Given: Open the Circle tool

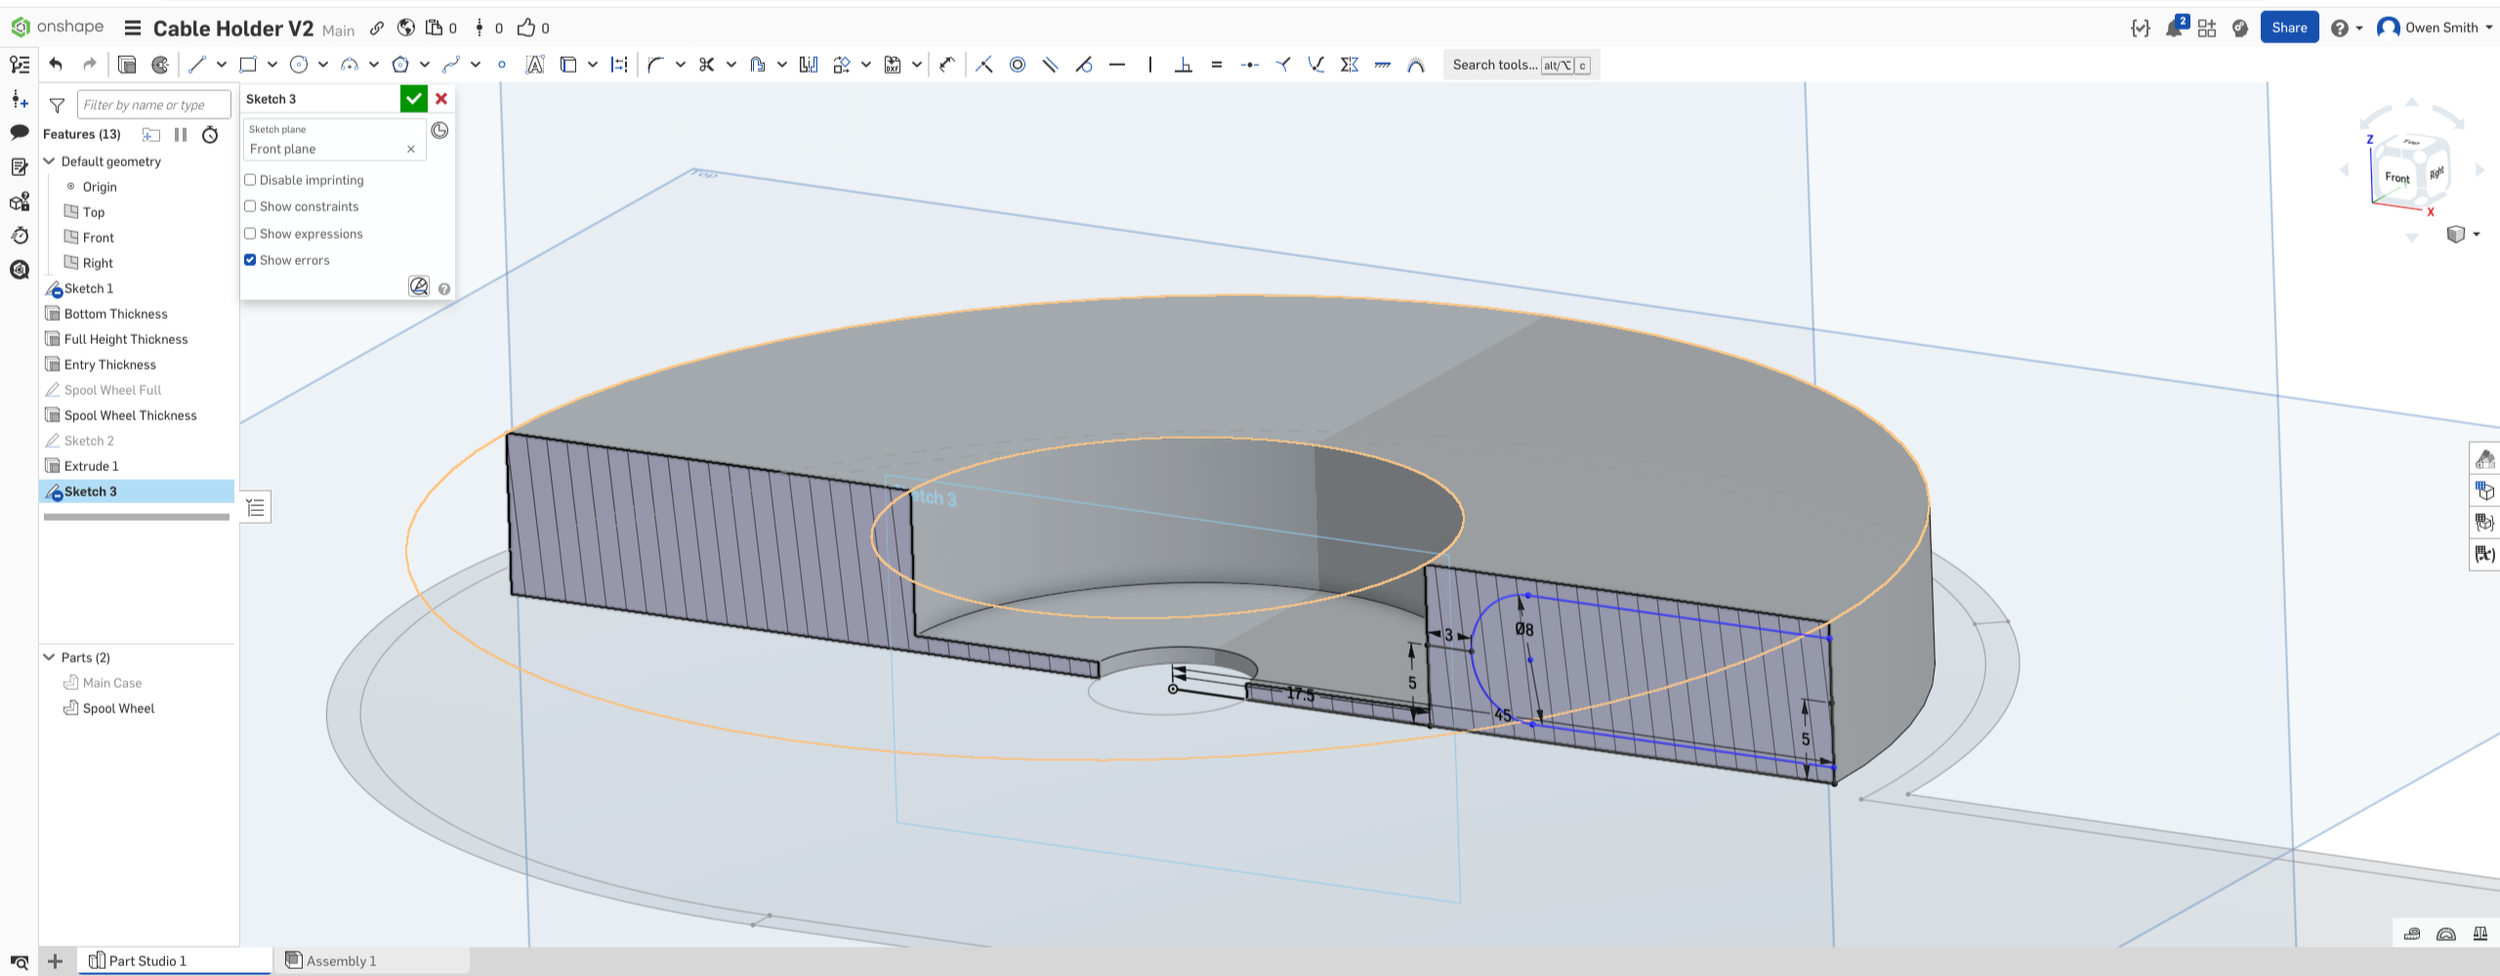Looking at the screenshot, I should (x=299, y=64).
